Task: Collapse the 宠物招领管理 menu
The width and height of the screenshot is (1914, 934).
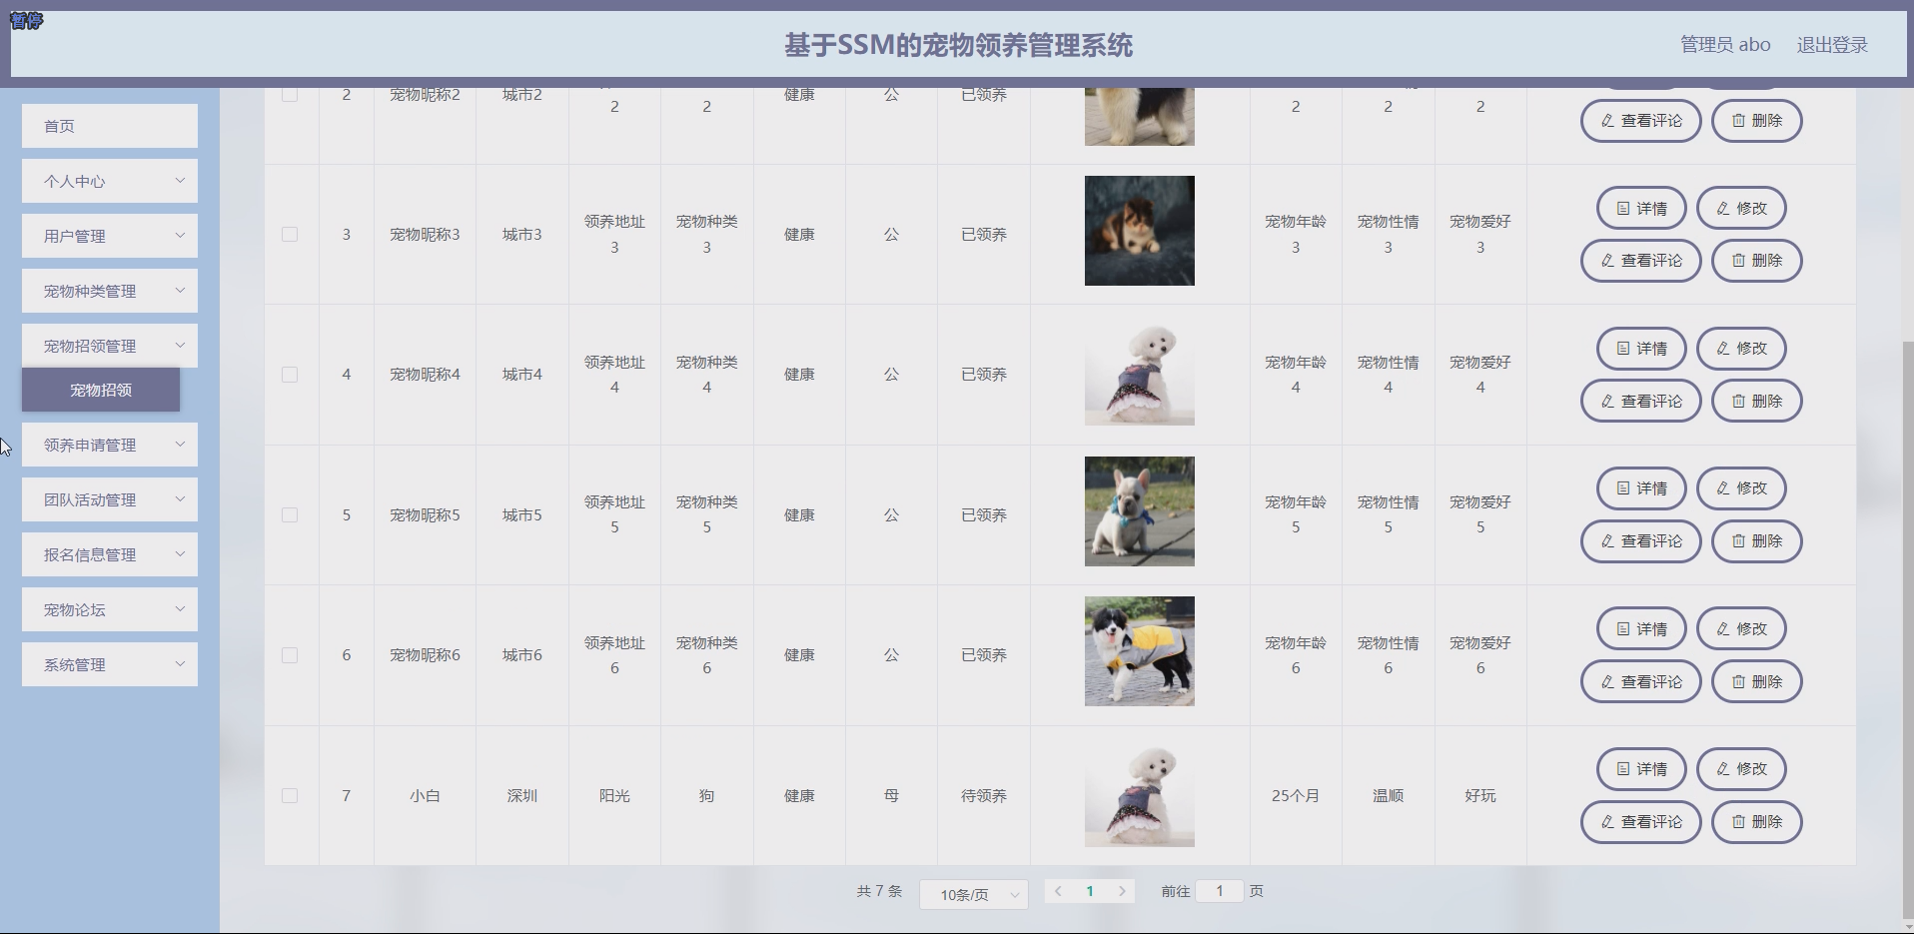Action: [x=110, y=346]
